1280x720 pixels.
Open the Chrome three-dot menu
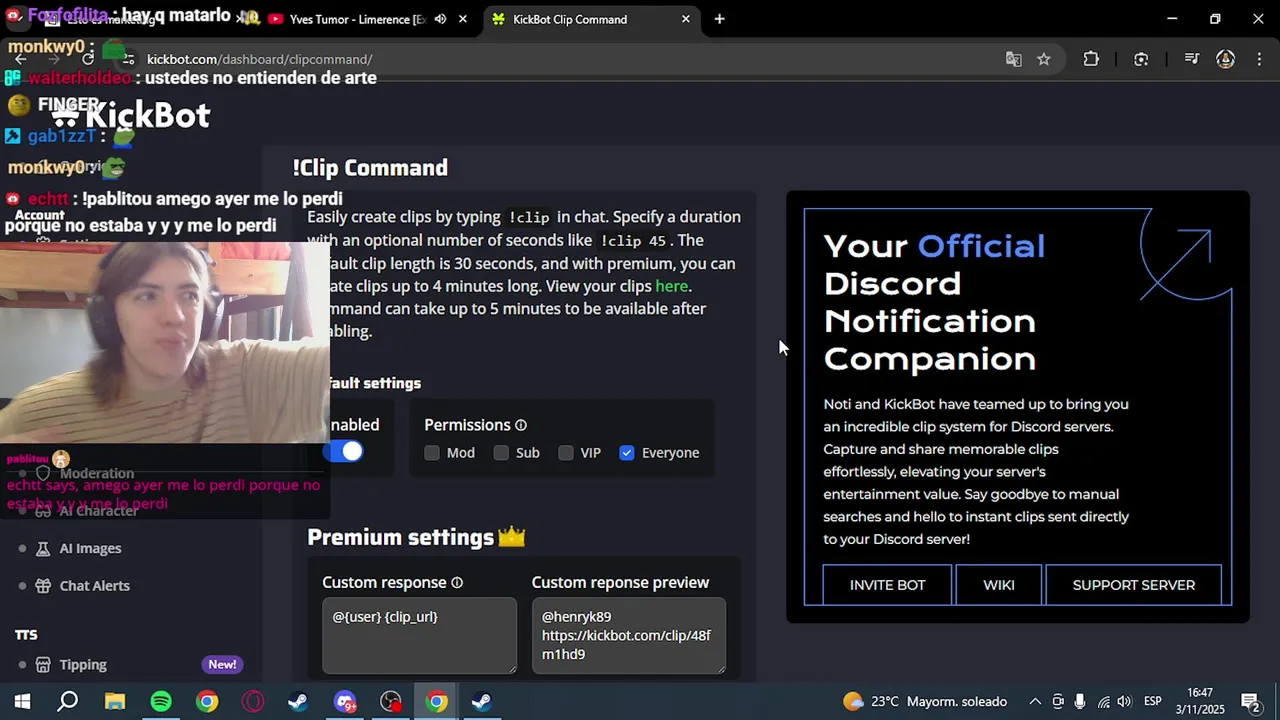(1259, 59)
